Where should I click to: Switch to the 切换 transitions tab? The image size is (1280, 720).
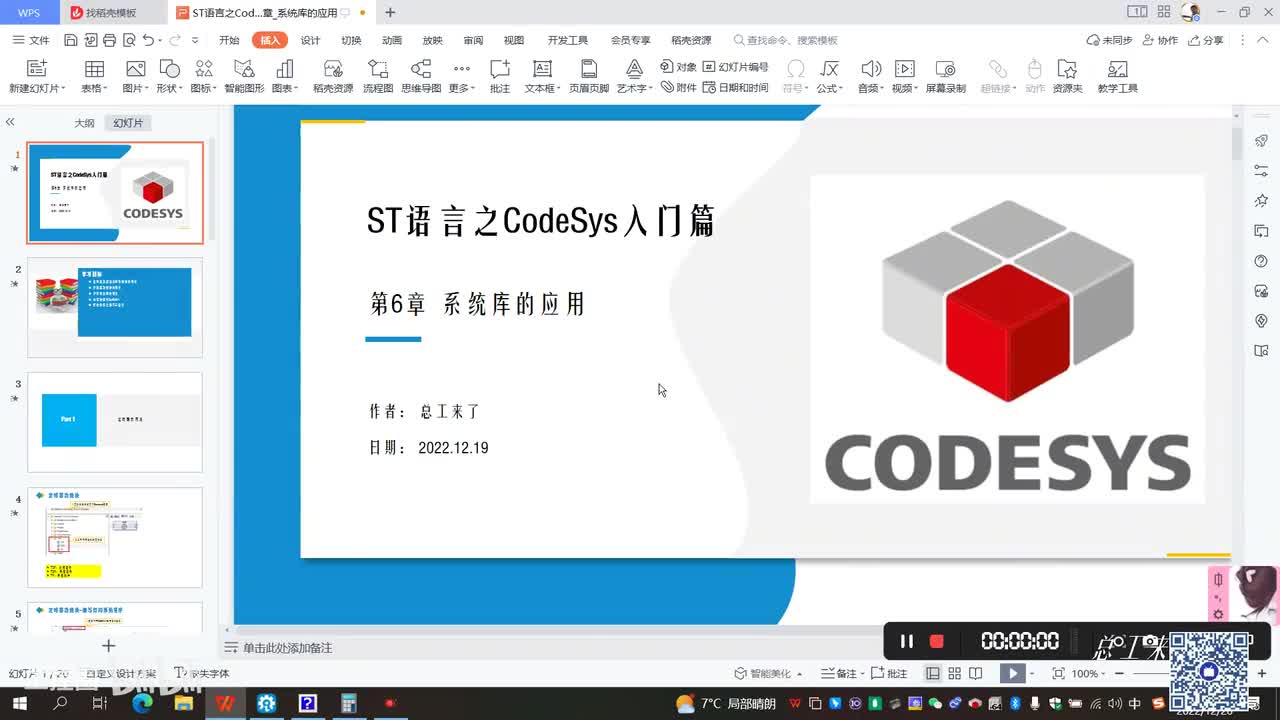point(351,40)
